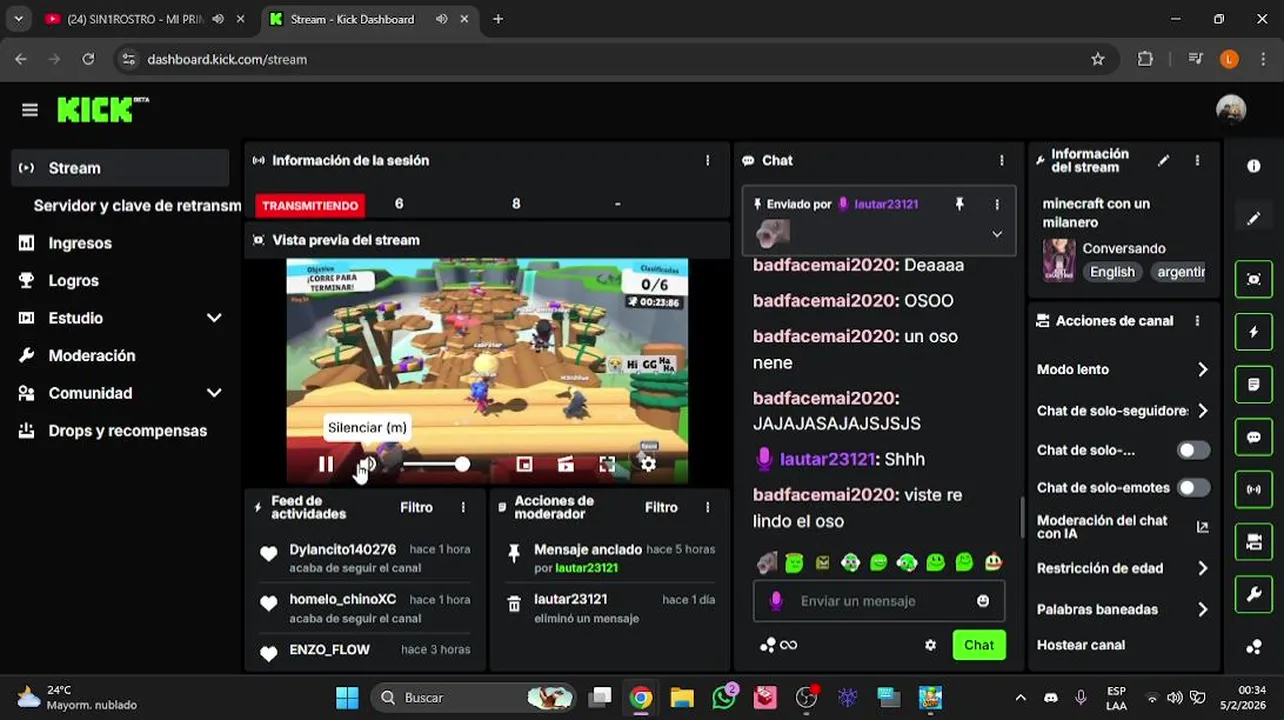Open Información de la sesión options menu
Viewport: 1284px width, 720px height.
(708, 160)
